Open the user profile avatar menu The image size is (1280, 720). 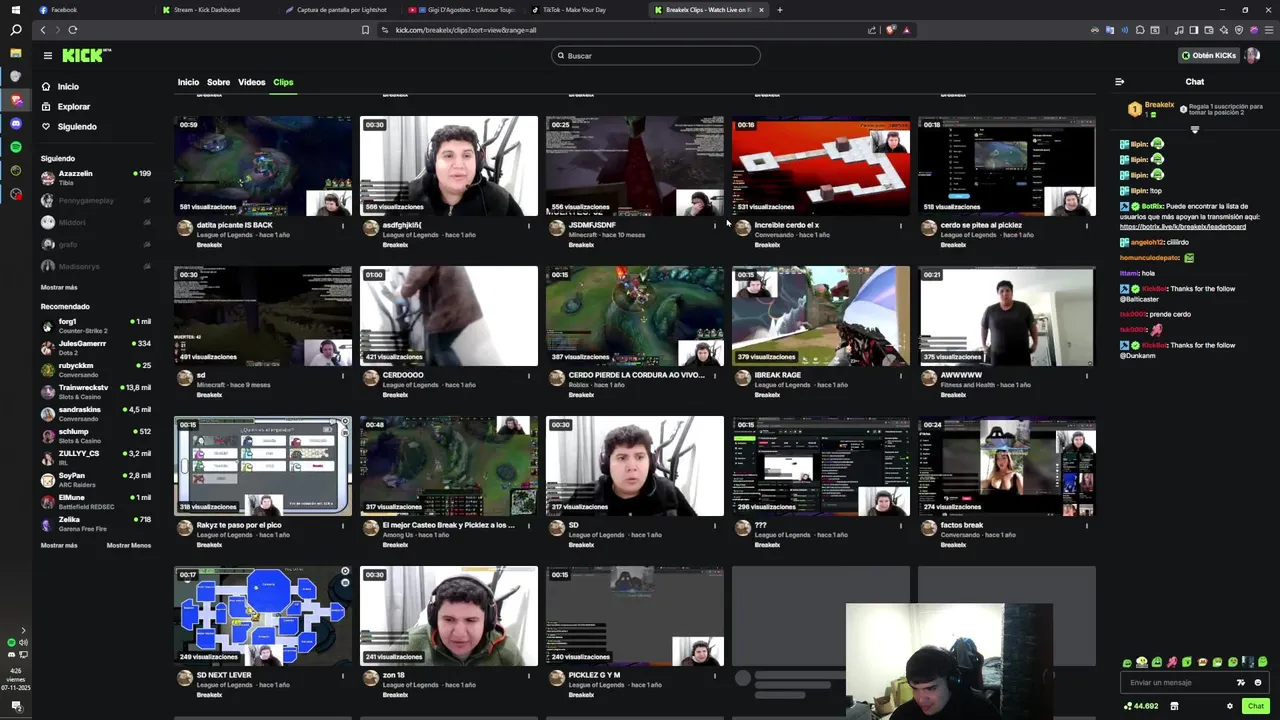[1252, 56]
